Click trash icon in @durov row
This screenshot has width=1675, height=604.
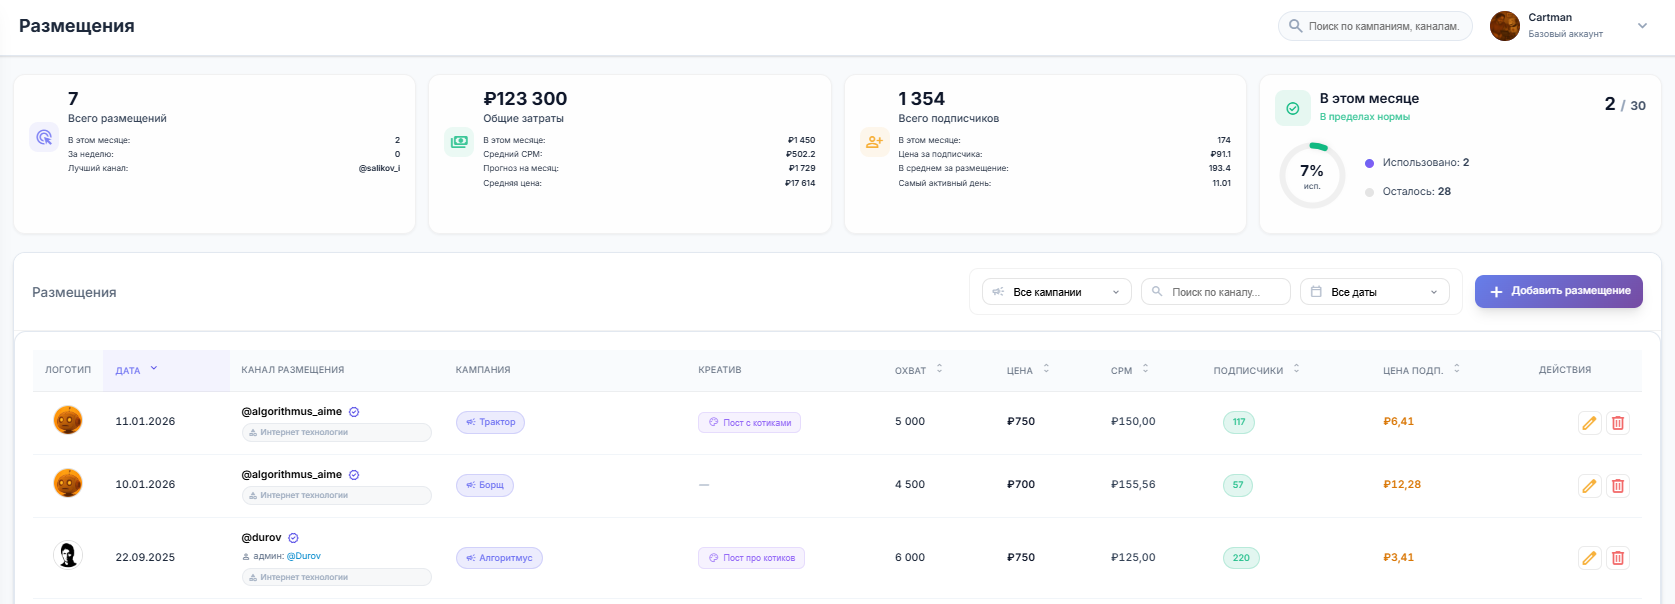tap(1617, 558)
